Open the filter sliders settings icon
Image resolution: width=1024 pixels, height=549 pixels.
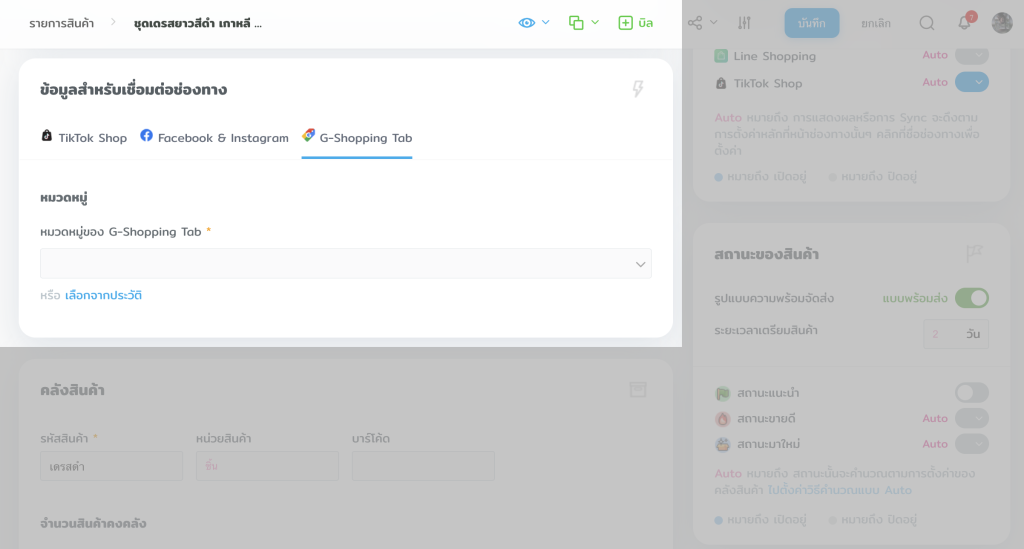[x=744, y=22]
